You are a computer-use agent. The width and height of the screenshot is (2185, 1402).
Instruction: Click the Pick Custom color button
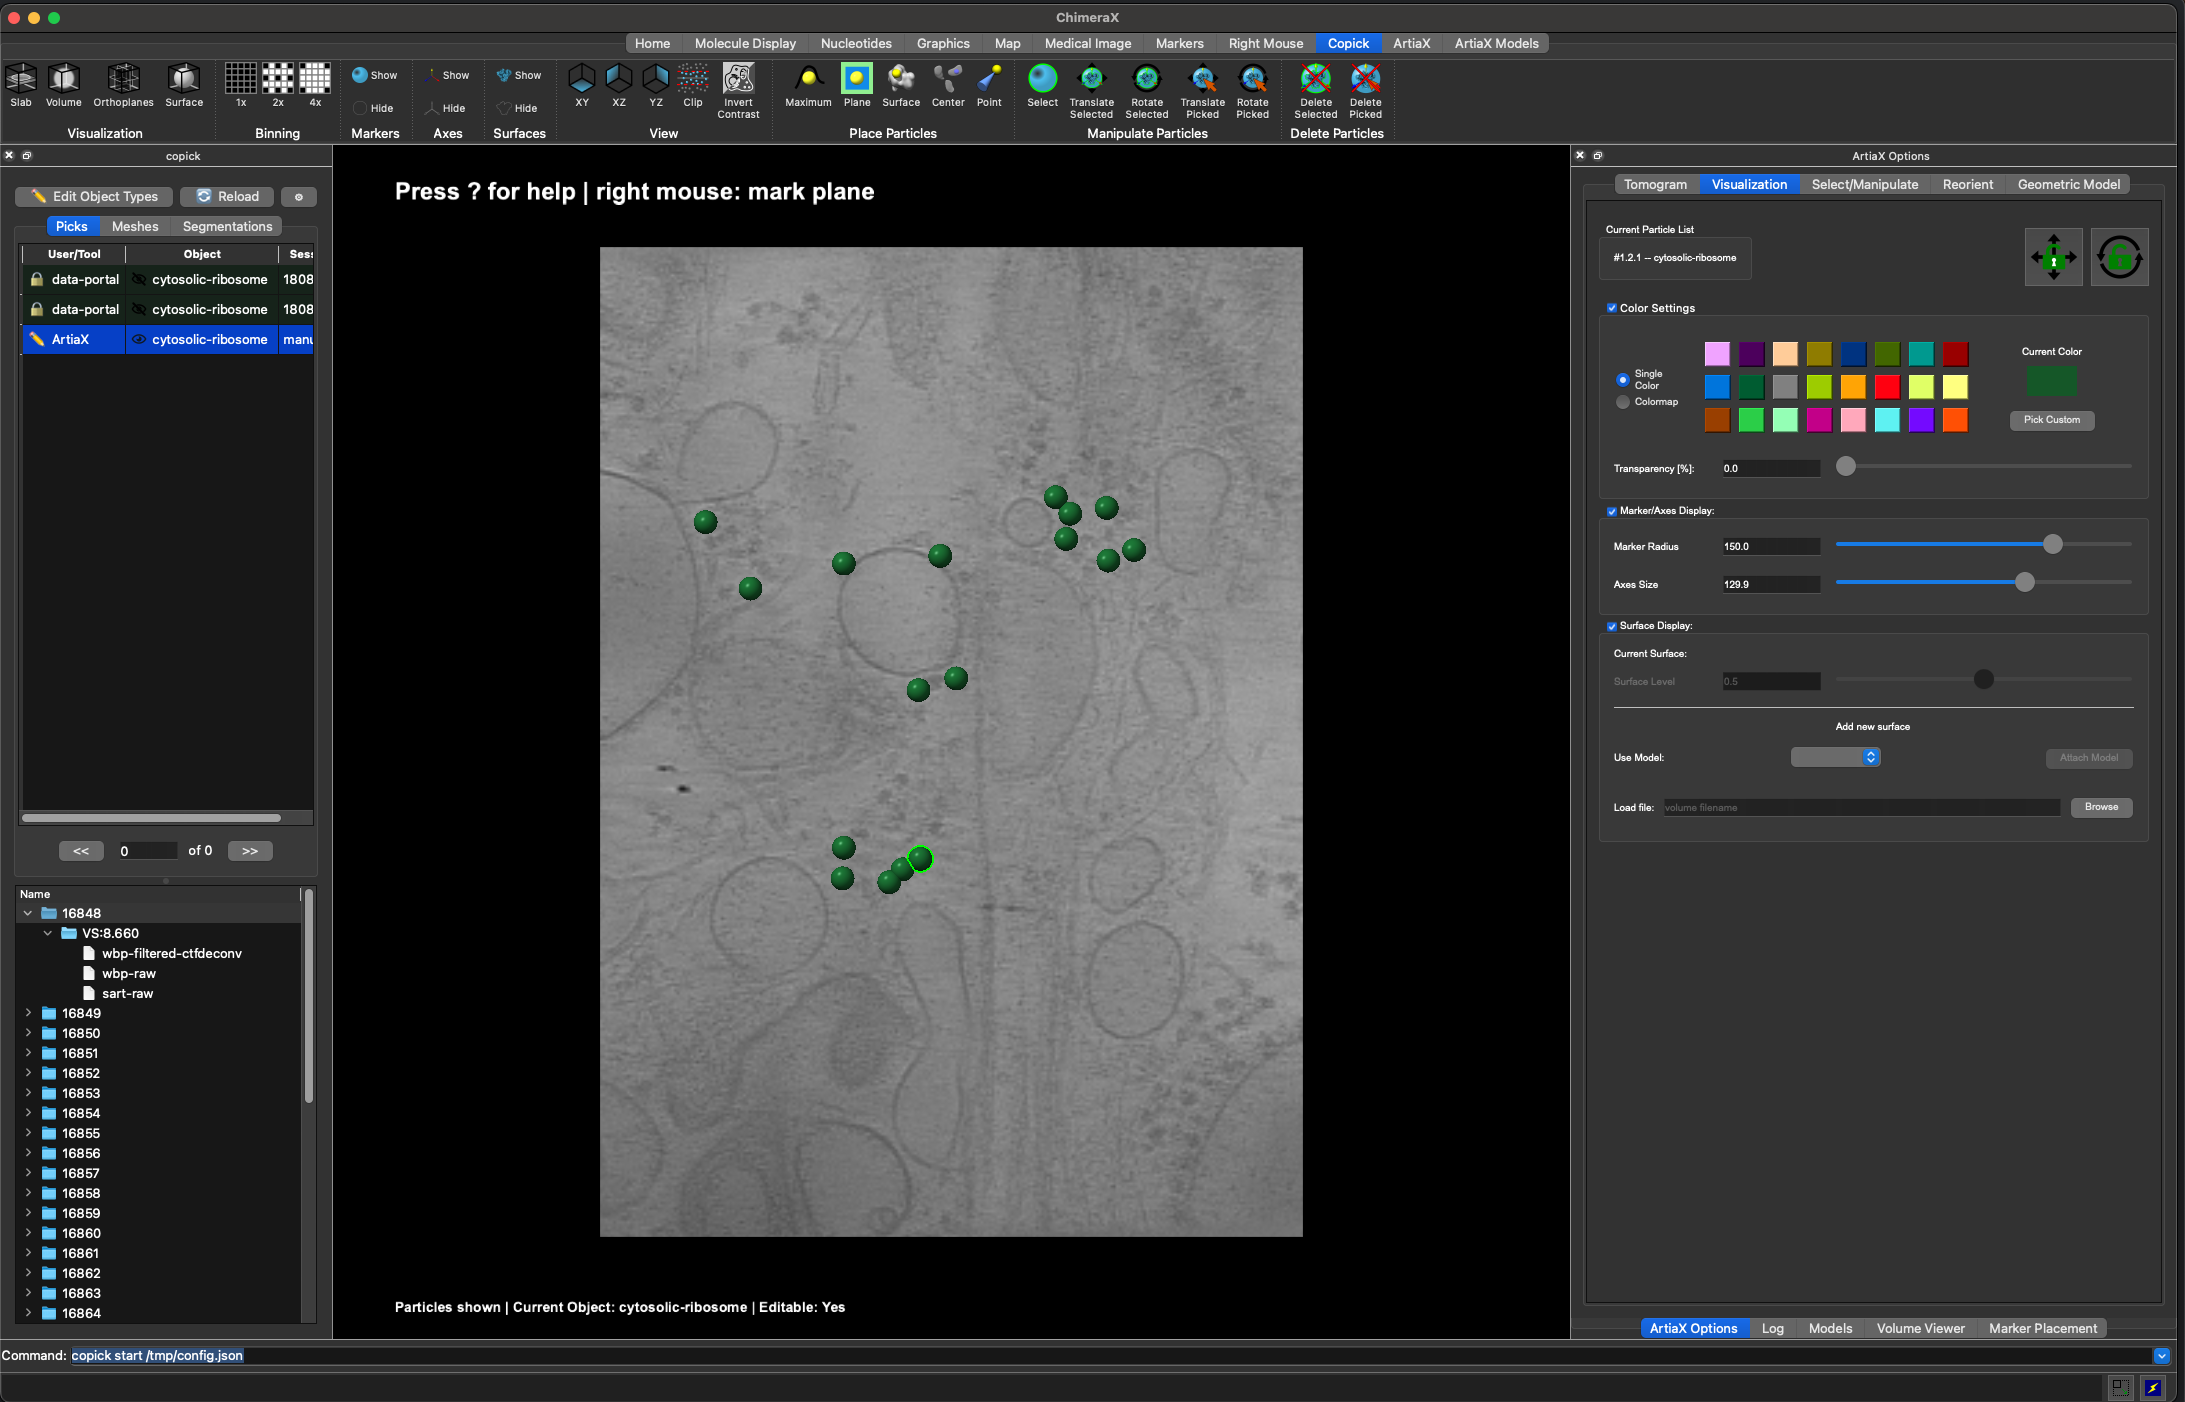coord(2051,420)
